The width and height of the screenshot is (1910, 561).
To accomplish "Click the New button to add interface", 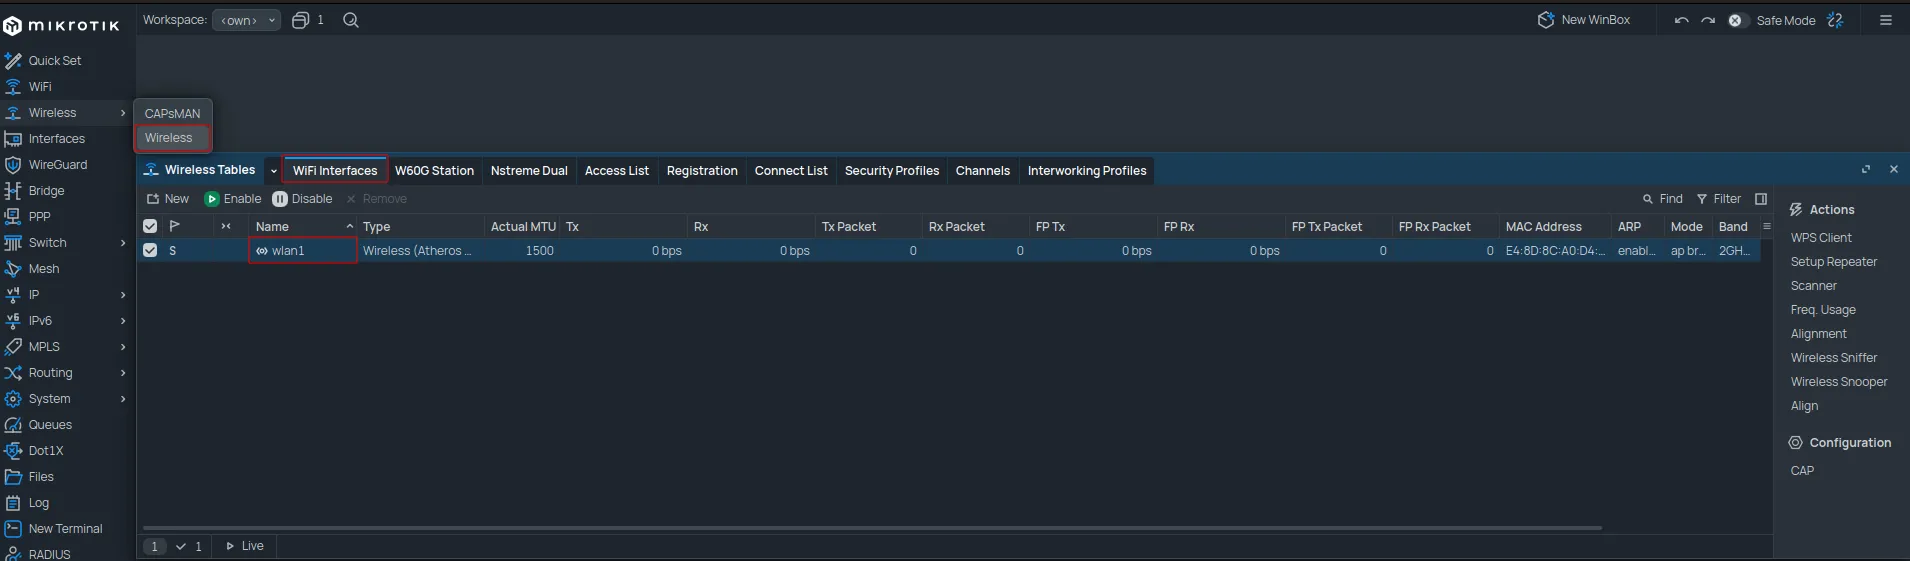I will coord(168,199).
